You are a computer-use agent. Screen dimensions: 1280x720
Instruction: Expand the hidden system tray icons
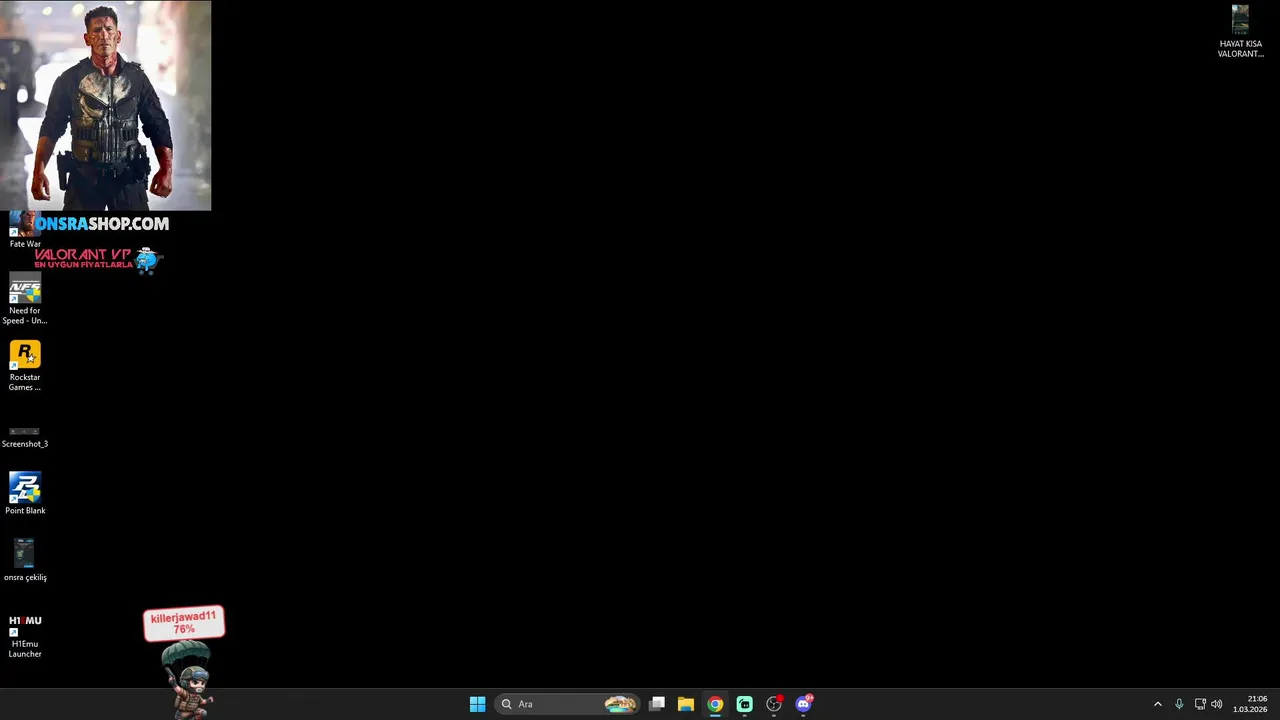click(x=1158, y=704)
